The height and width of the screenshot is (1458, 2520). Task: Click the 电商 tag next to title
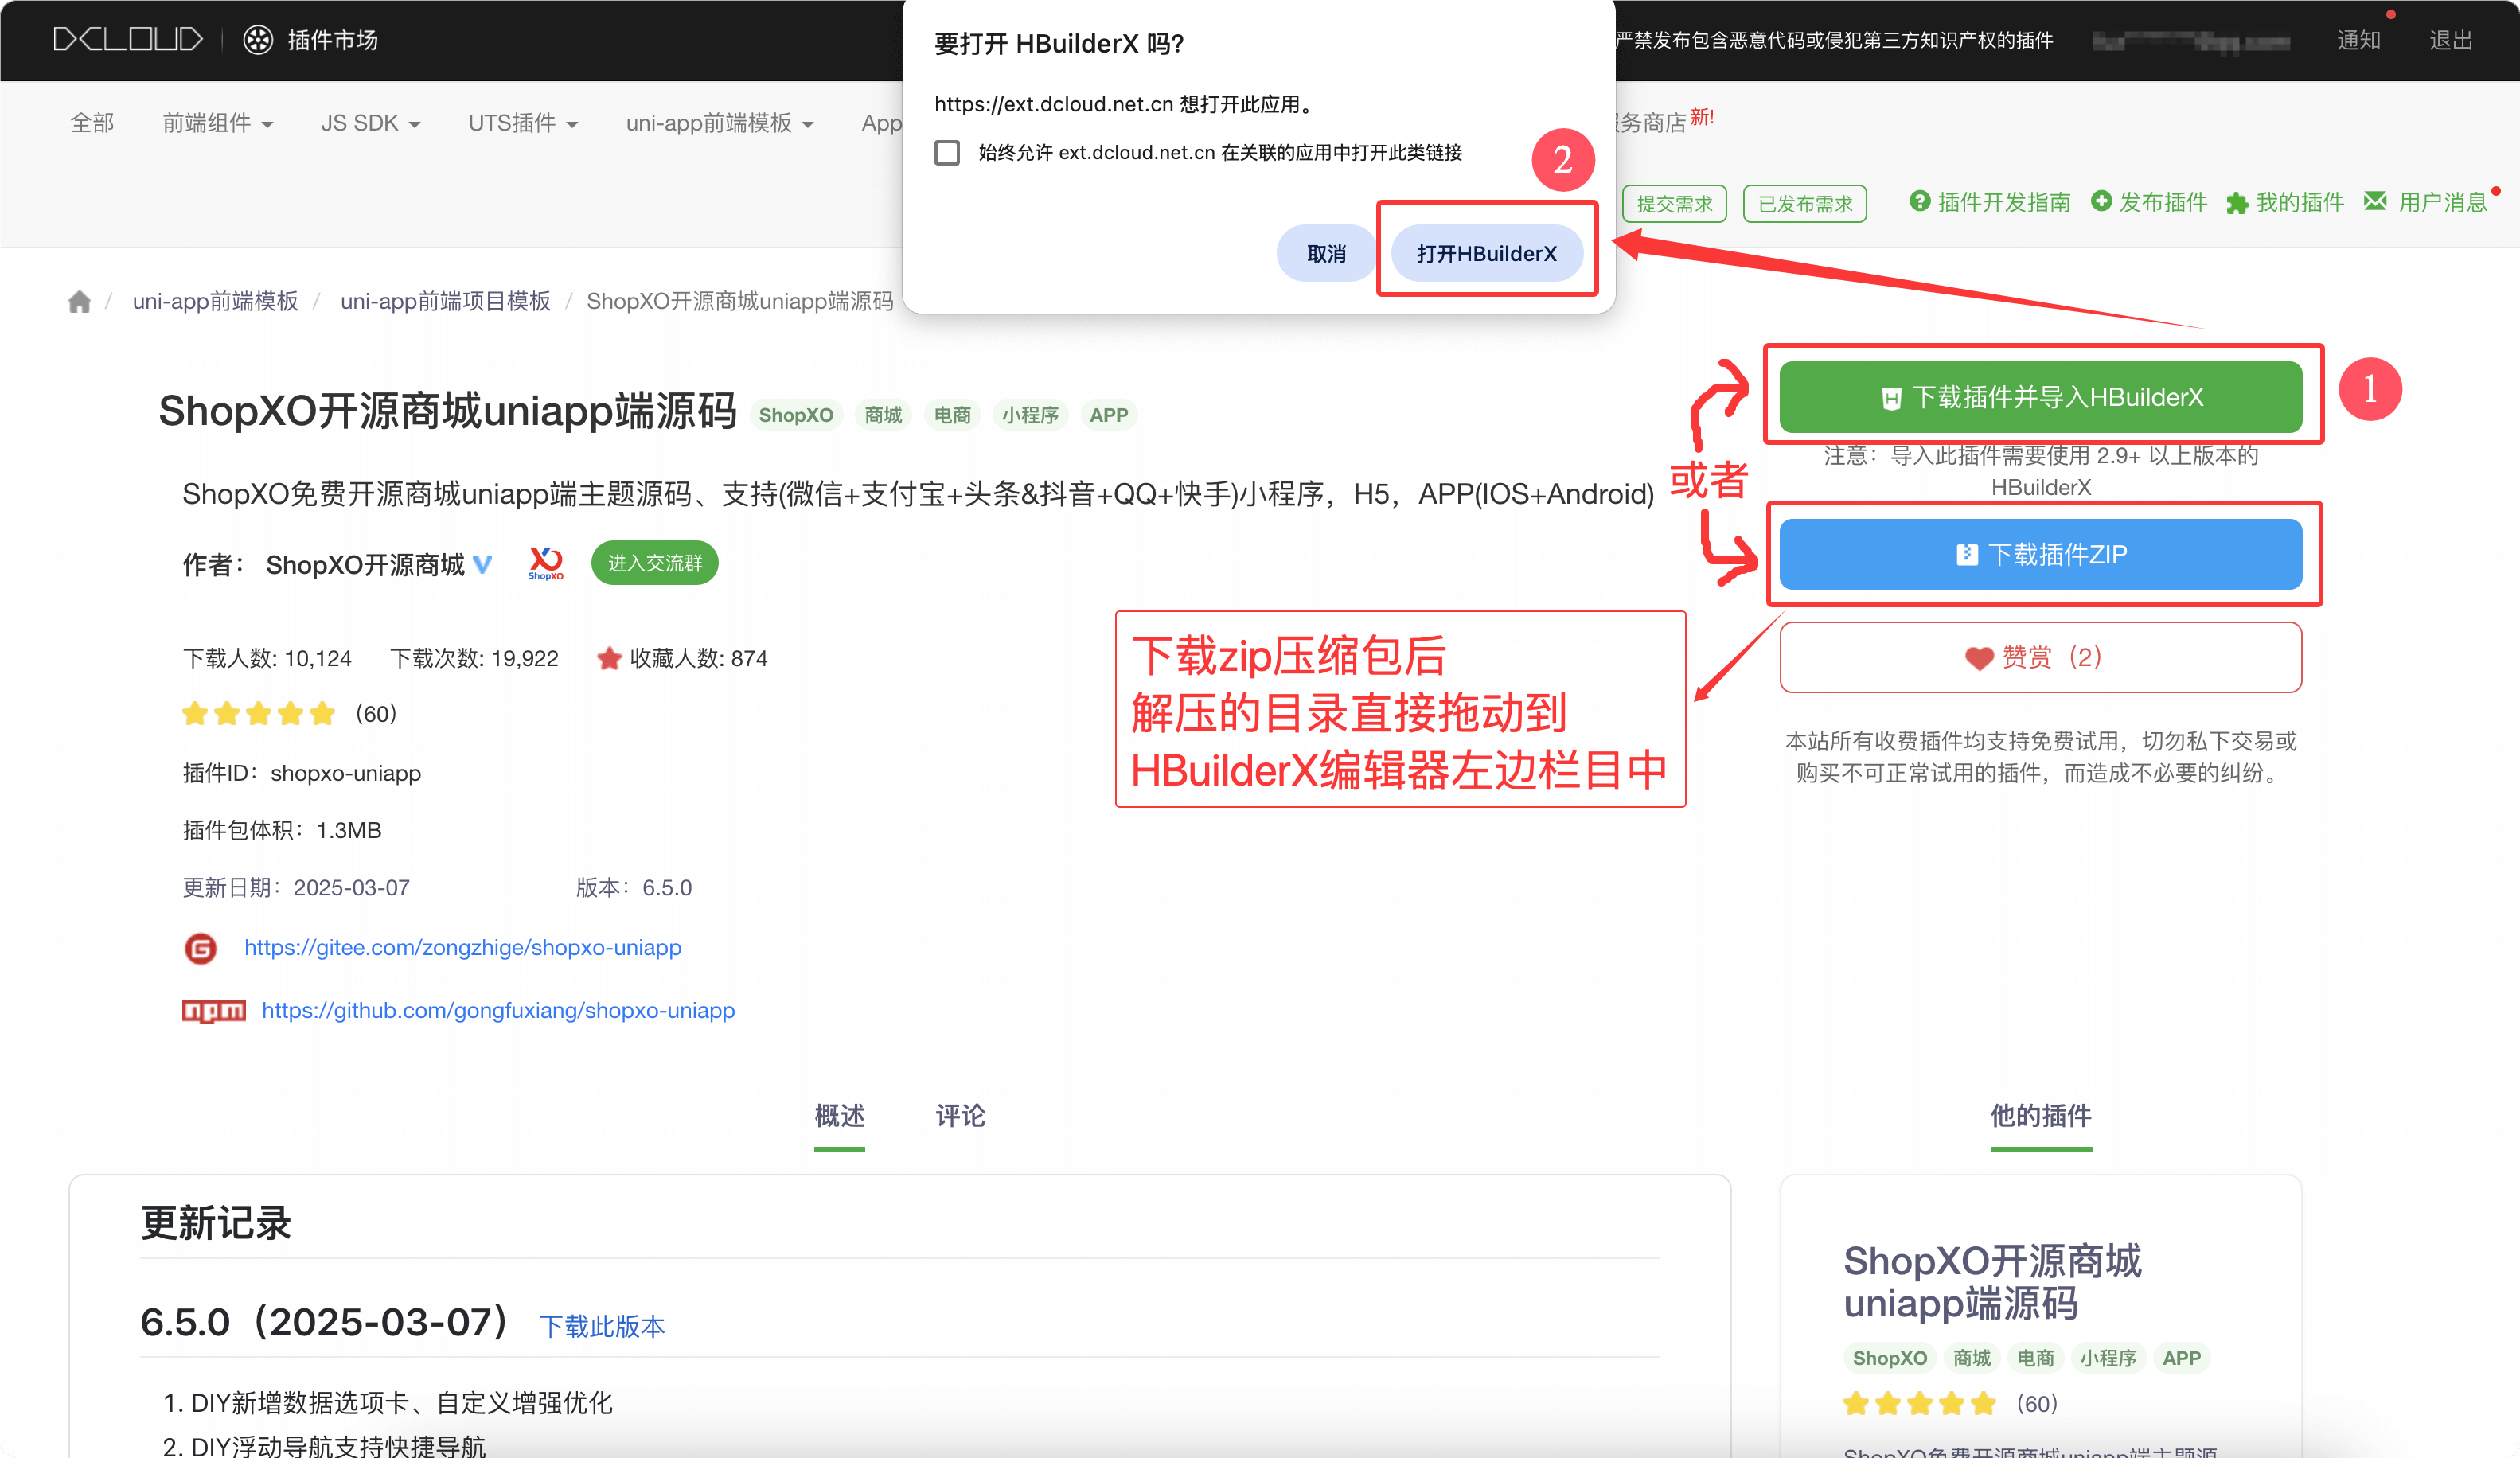click(952, 415)
